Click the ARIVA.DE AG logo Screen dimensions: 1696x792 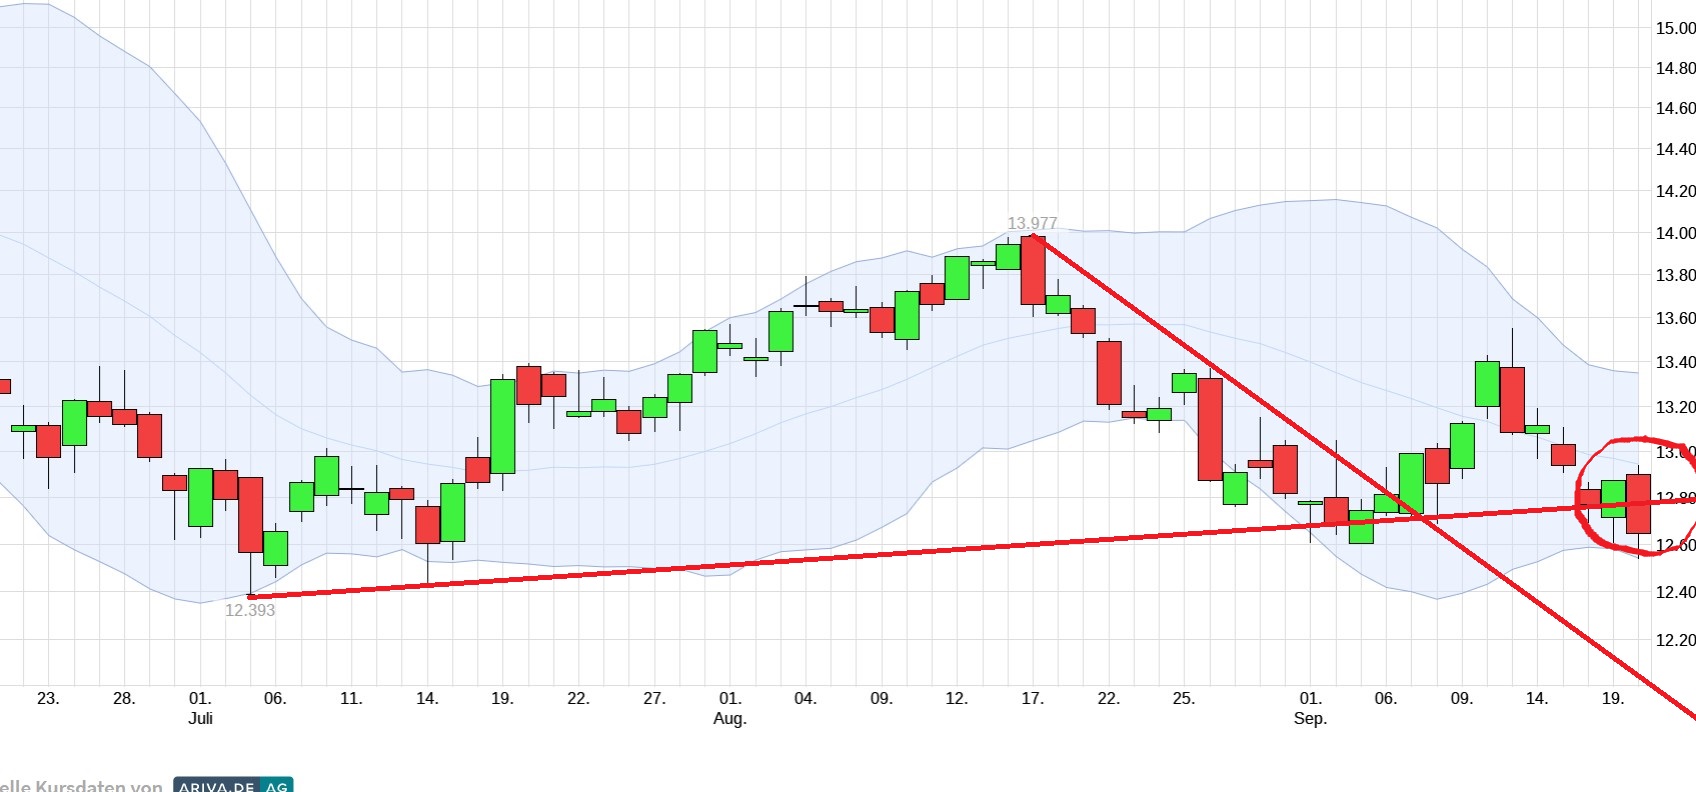(233, 785)
